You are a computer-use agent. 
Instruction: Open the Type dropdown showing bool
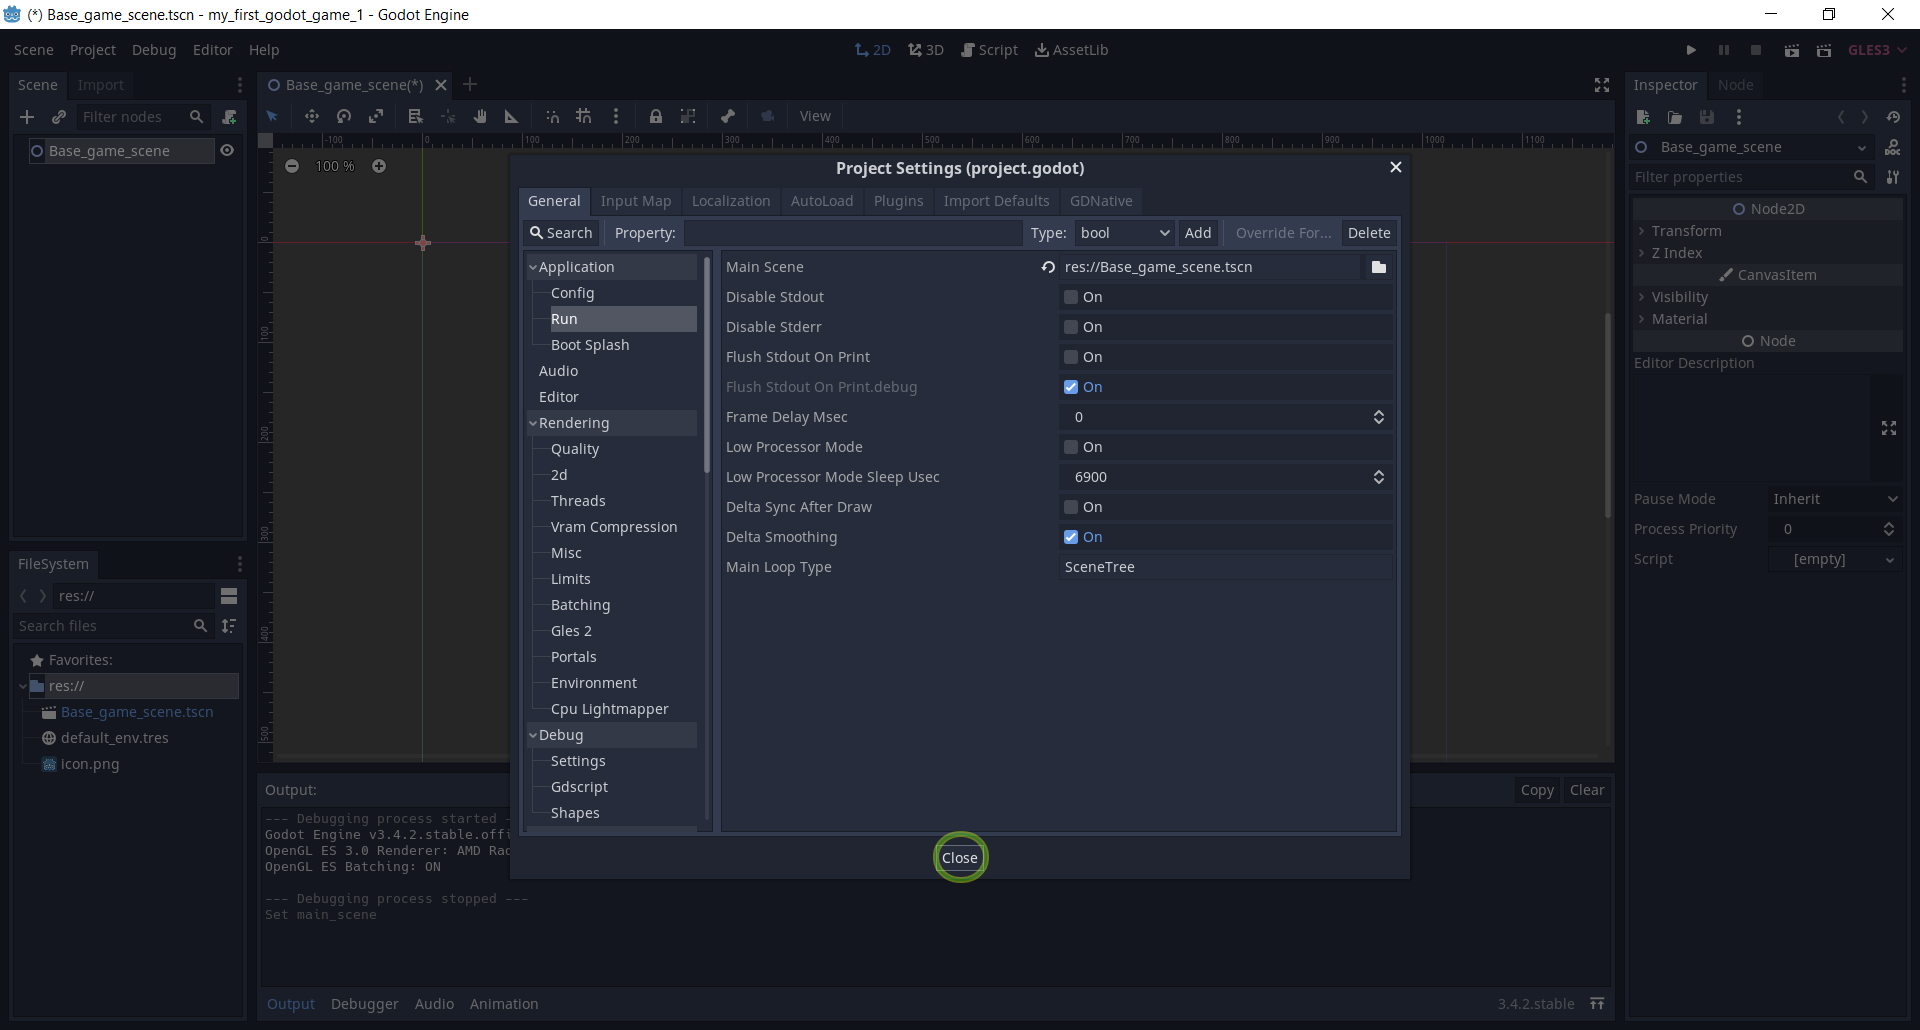coord(1124,233)
